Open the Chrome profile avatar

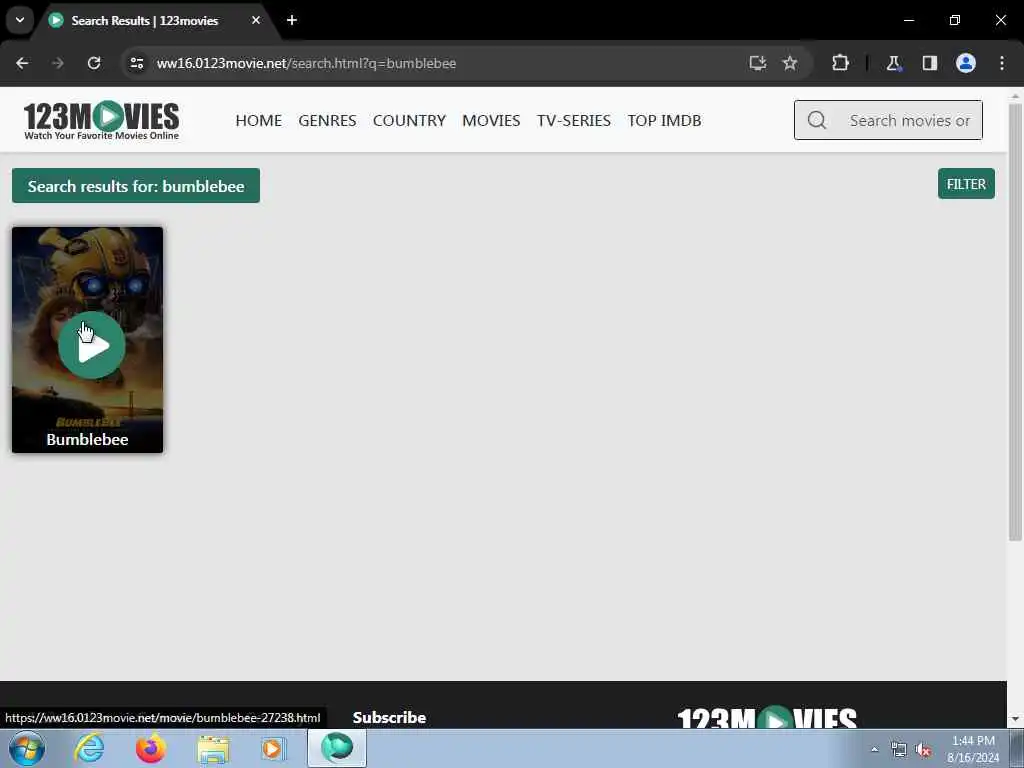pos(966,63)
